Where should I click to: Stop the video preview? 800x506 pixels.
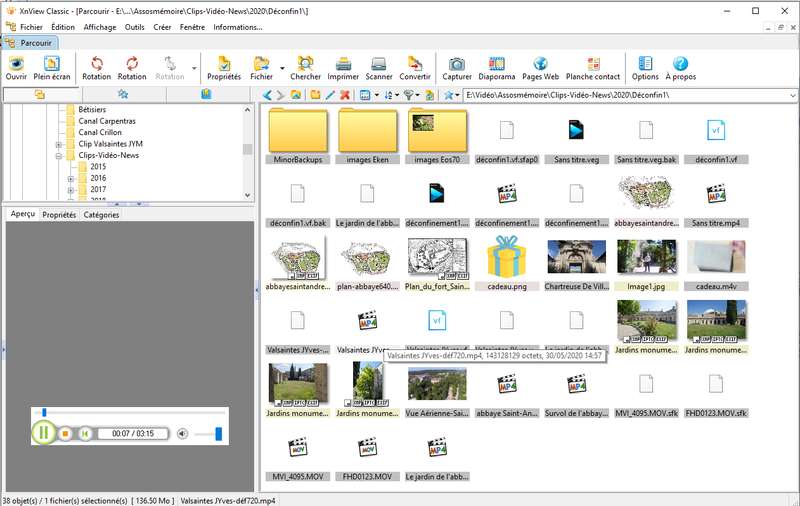[x=65, y=434]
